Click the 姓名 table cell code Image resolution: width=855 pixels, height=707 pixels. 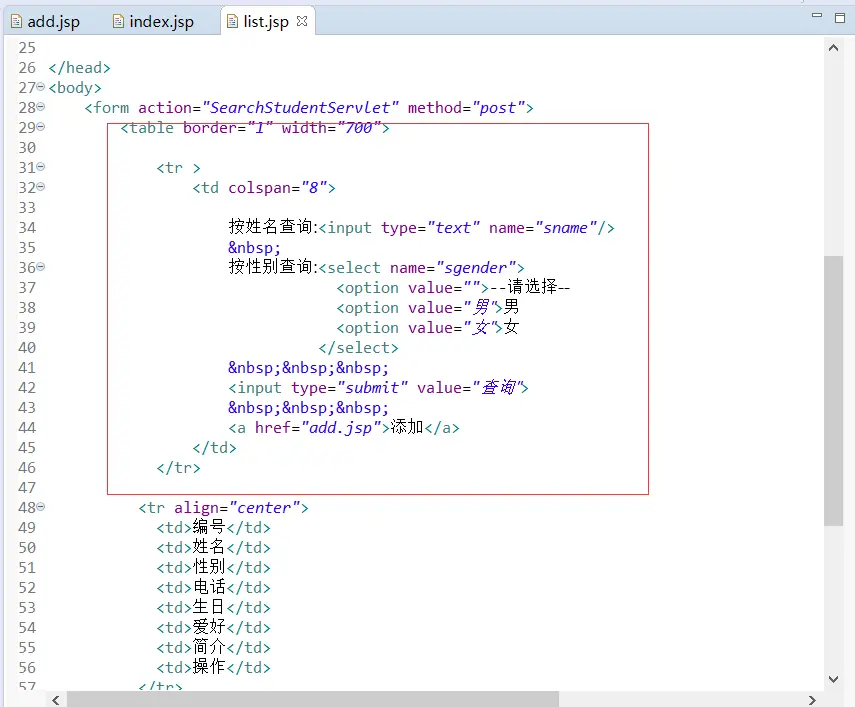pos(213,548)
